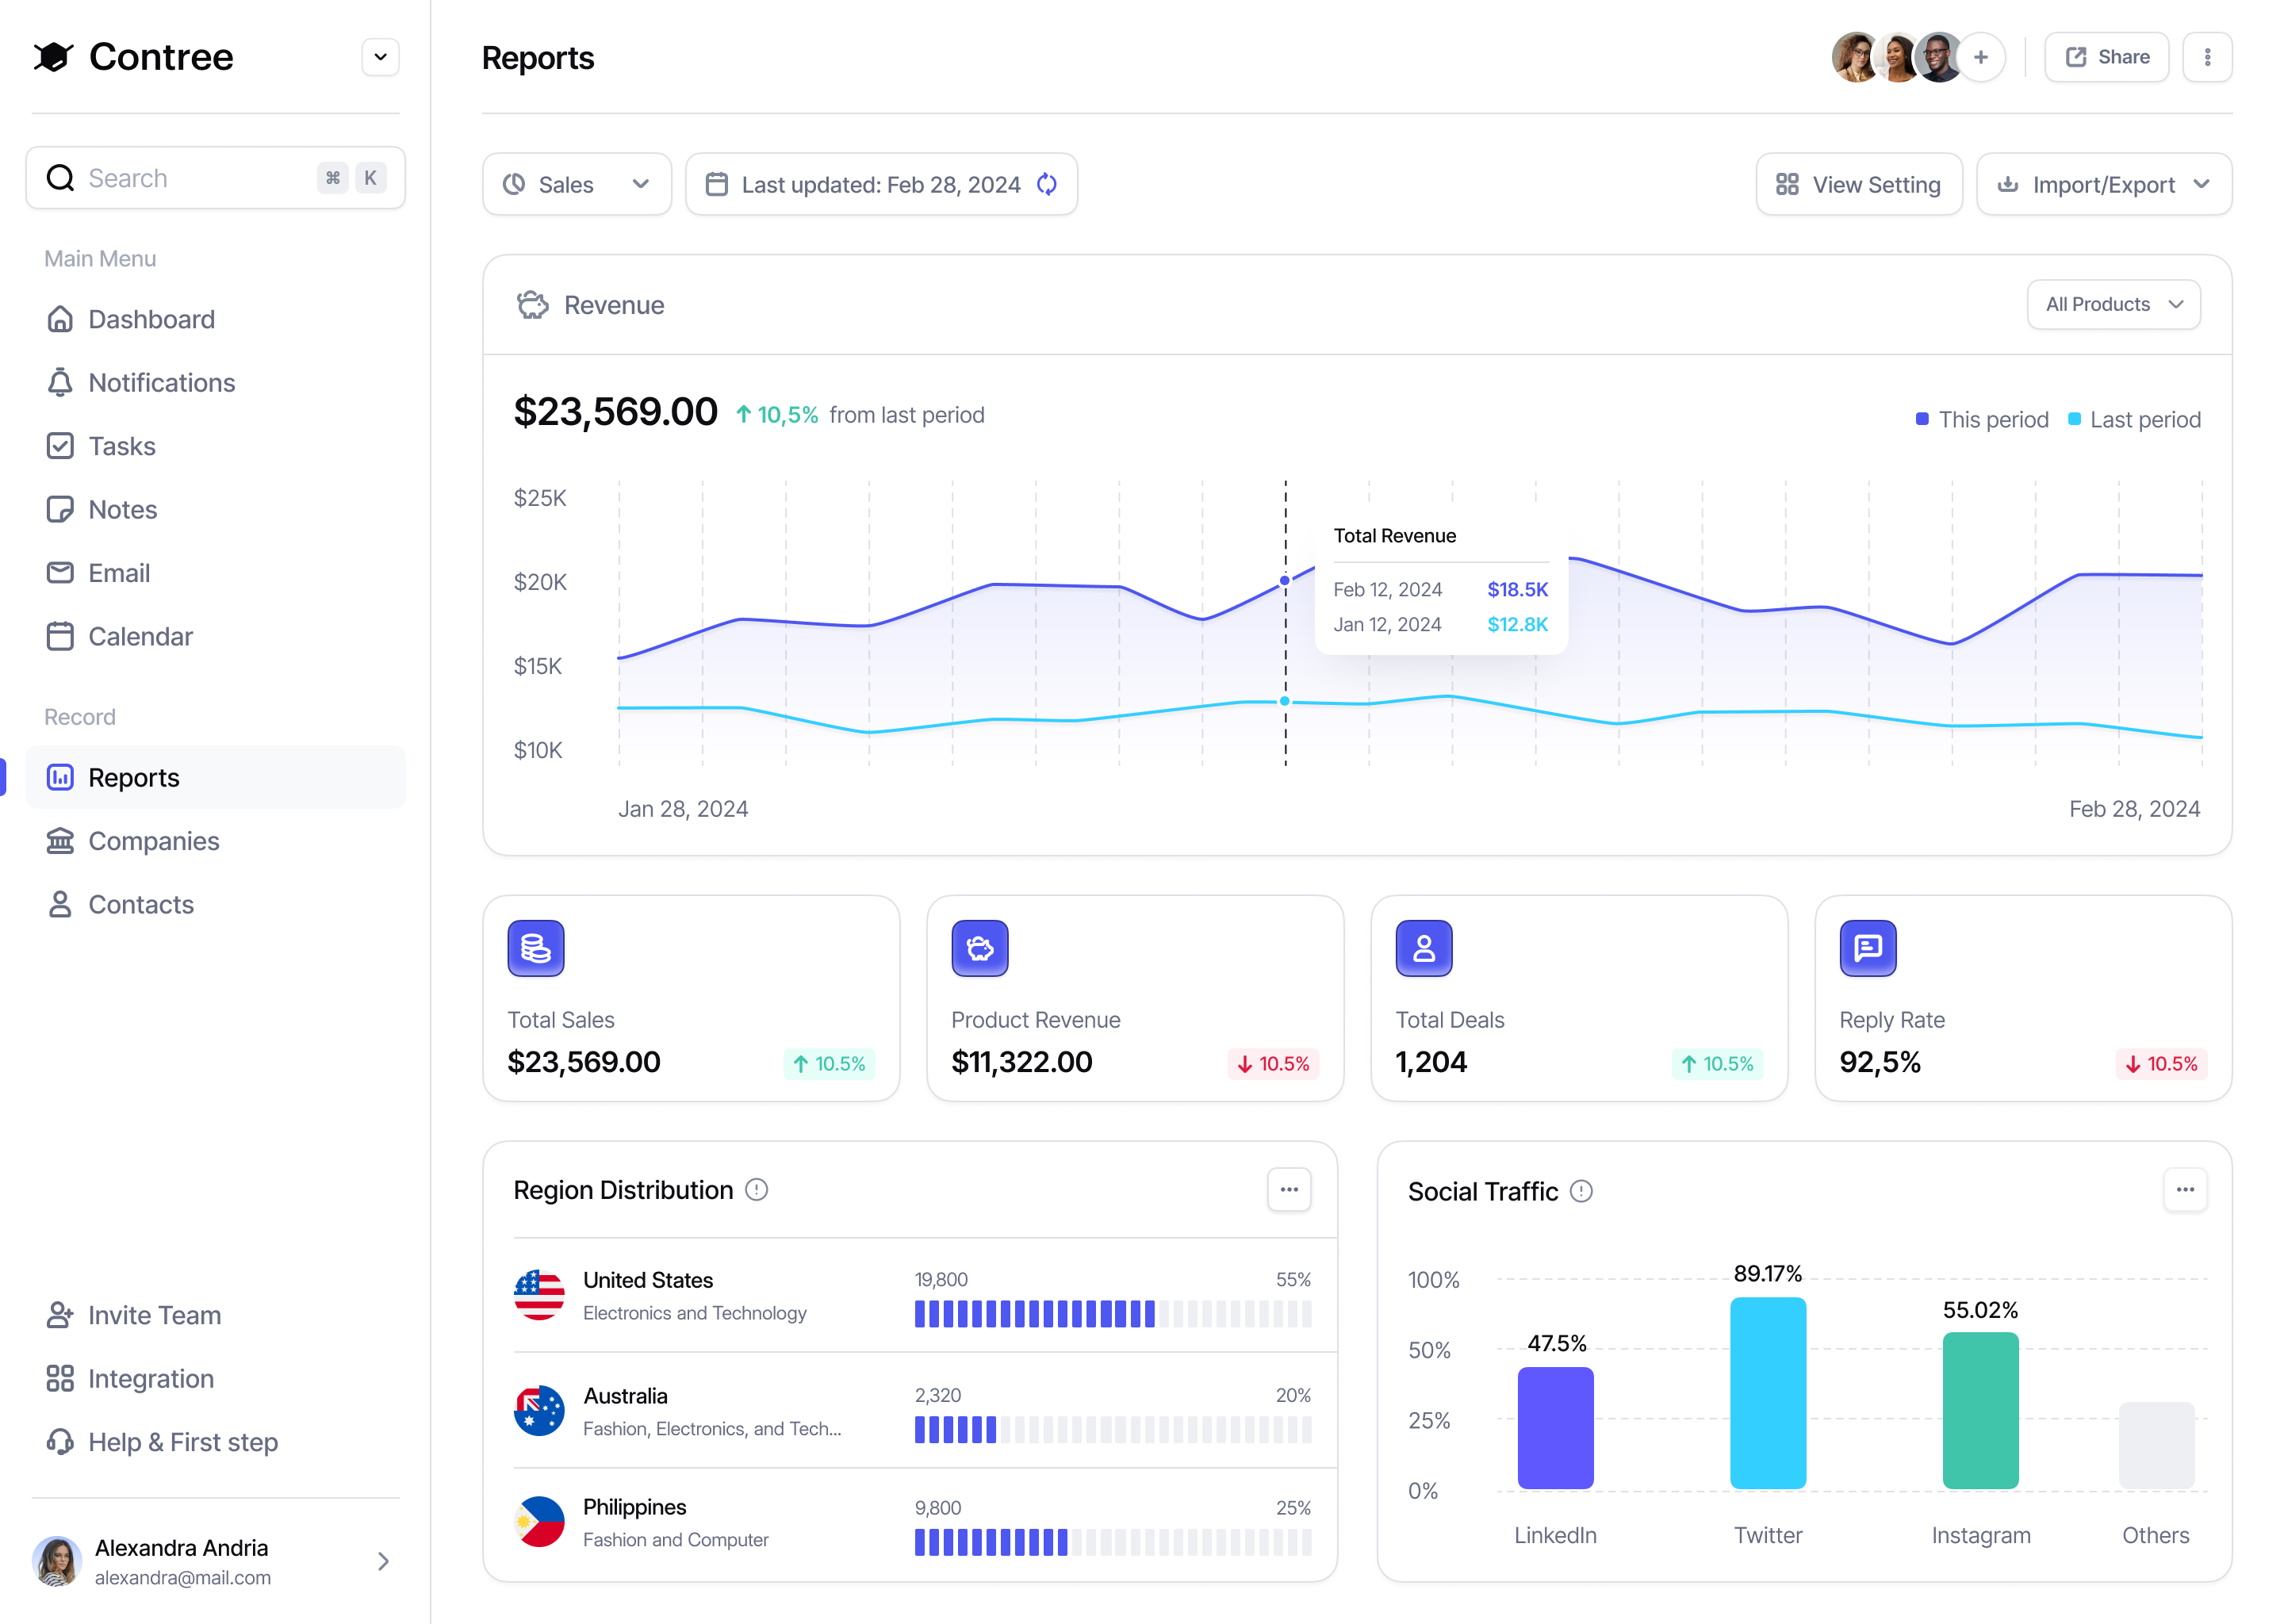Open the workspace switcher dropdown beside Contree
This screenshot has width=2284, height=1624.
[380, 57]
